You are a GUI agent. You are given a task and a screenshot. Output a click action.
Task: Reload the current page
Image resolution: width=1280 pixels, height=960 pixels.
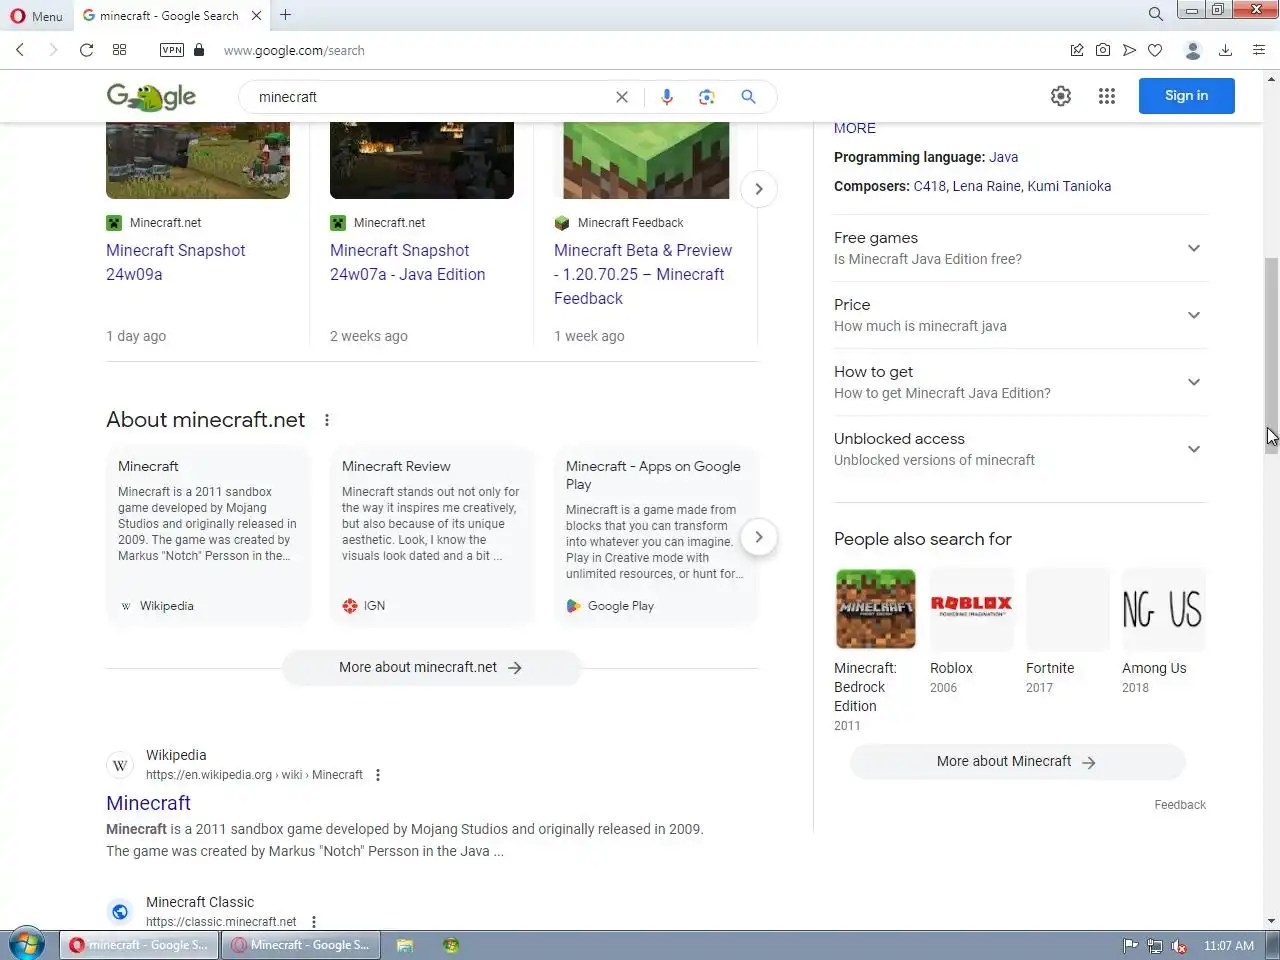(86, 50)
